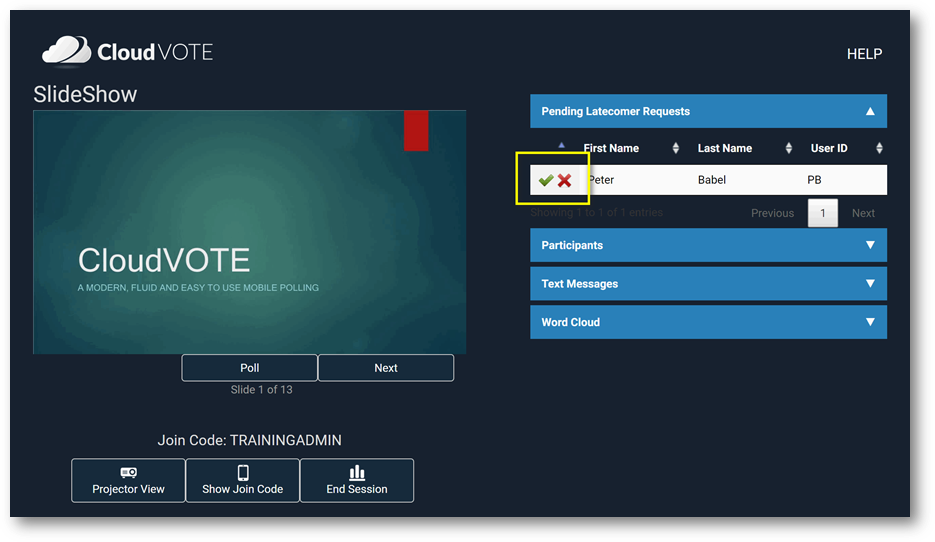Select the last name cell 'Babel'

pos(711,180)
